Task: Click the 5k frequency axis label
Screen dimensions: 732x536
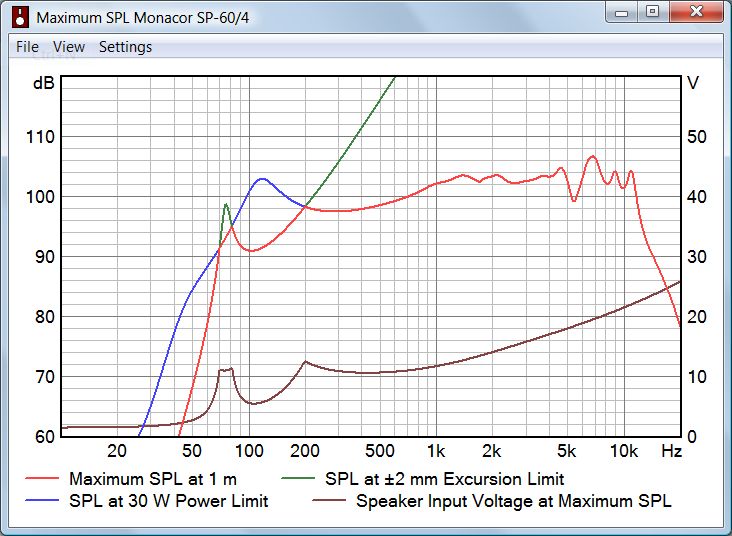Action: tap(566, 451)
